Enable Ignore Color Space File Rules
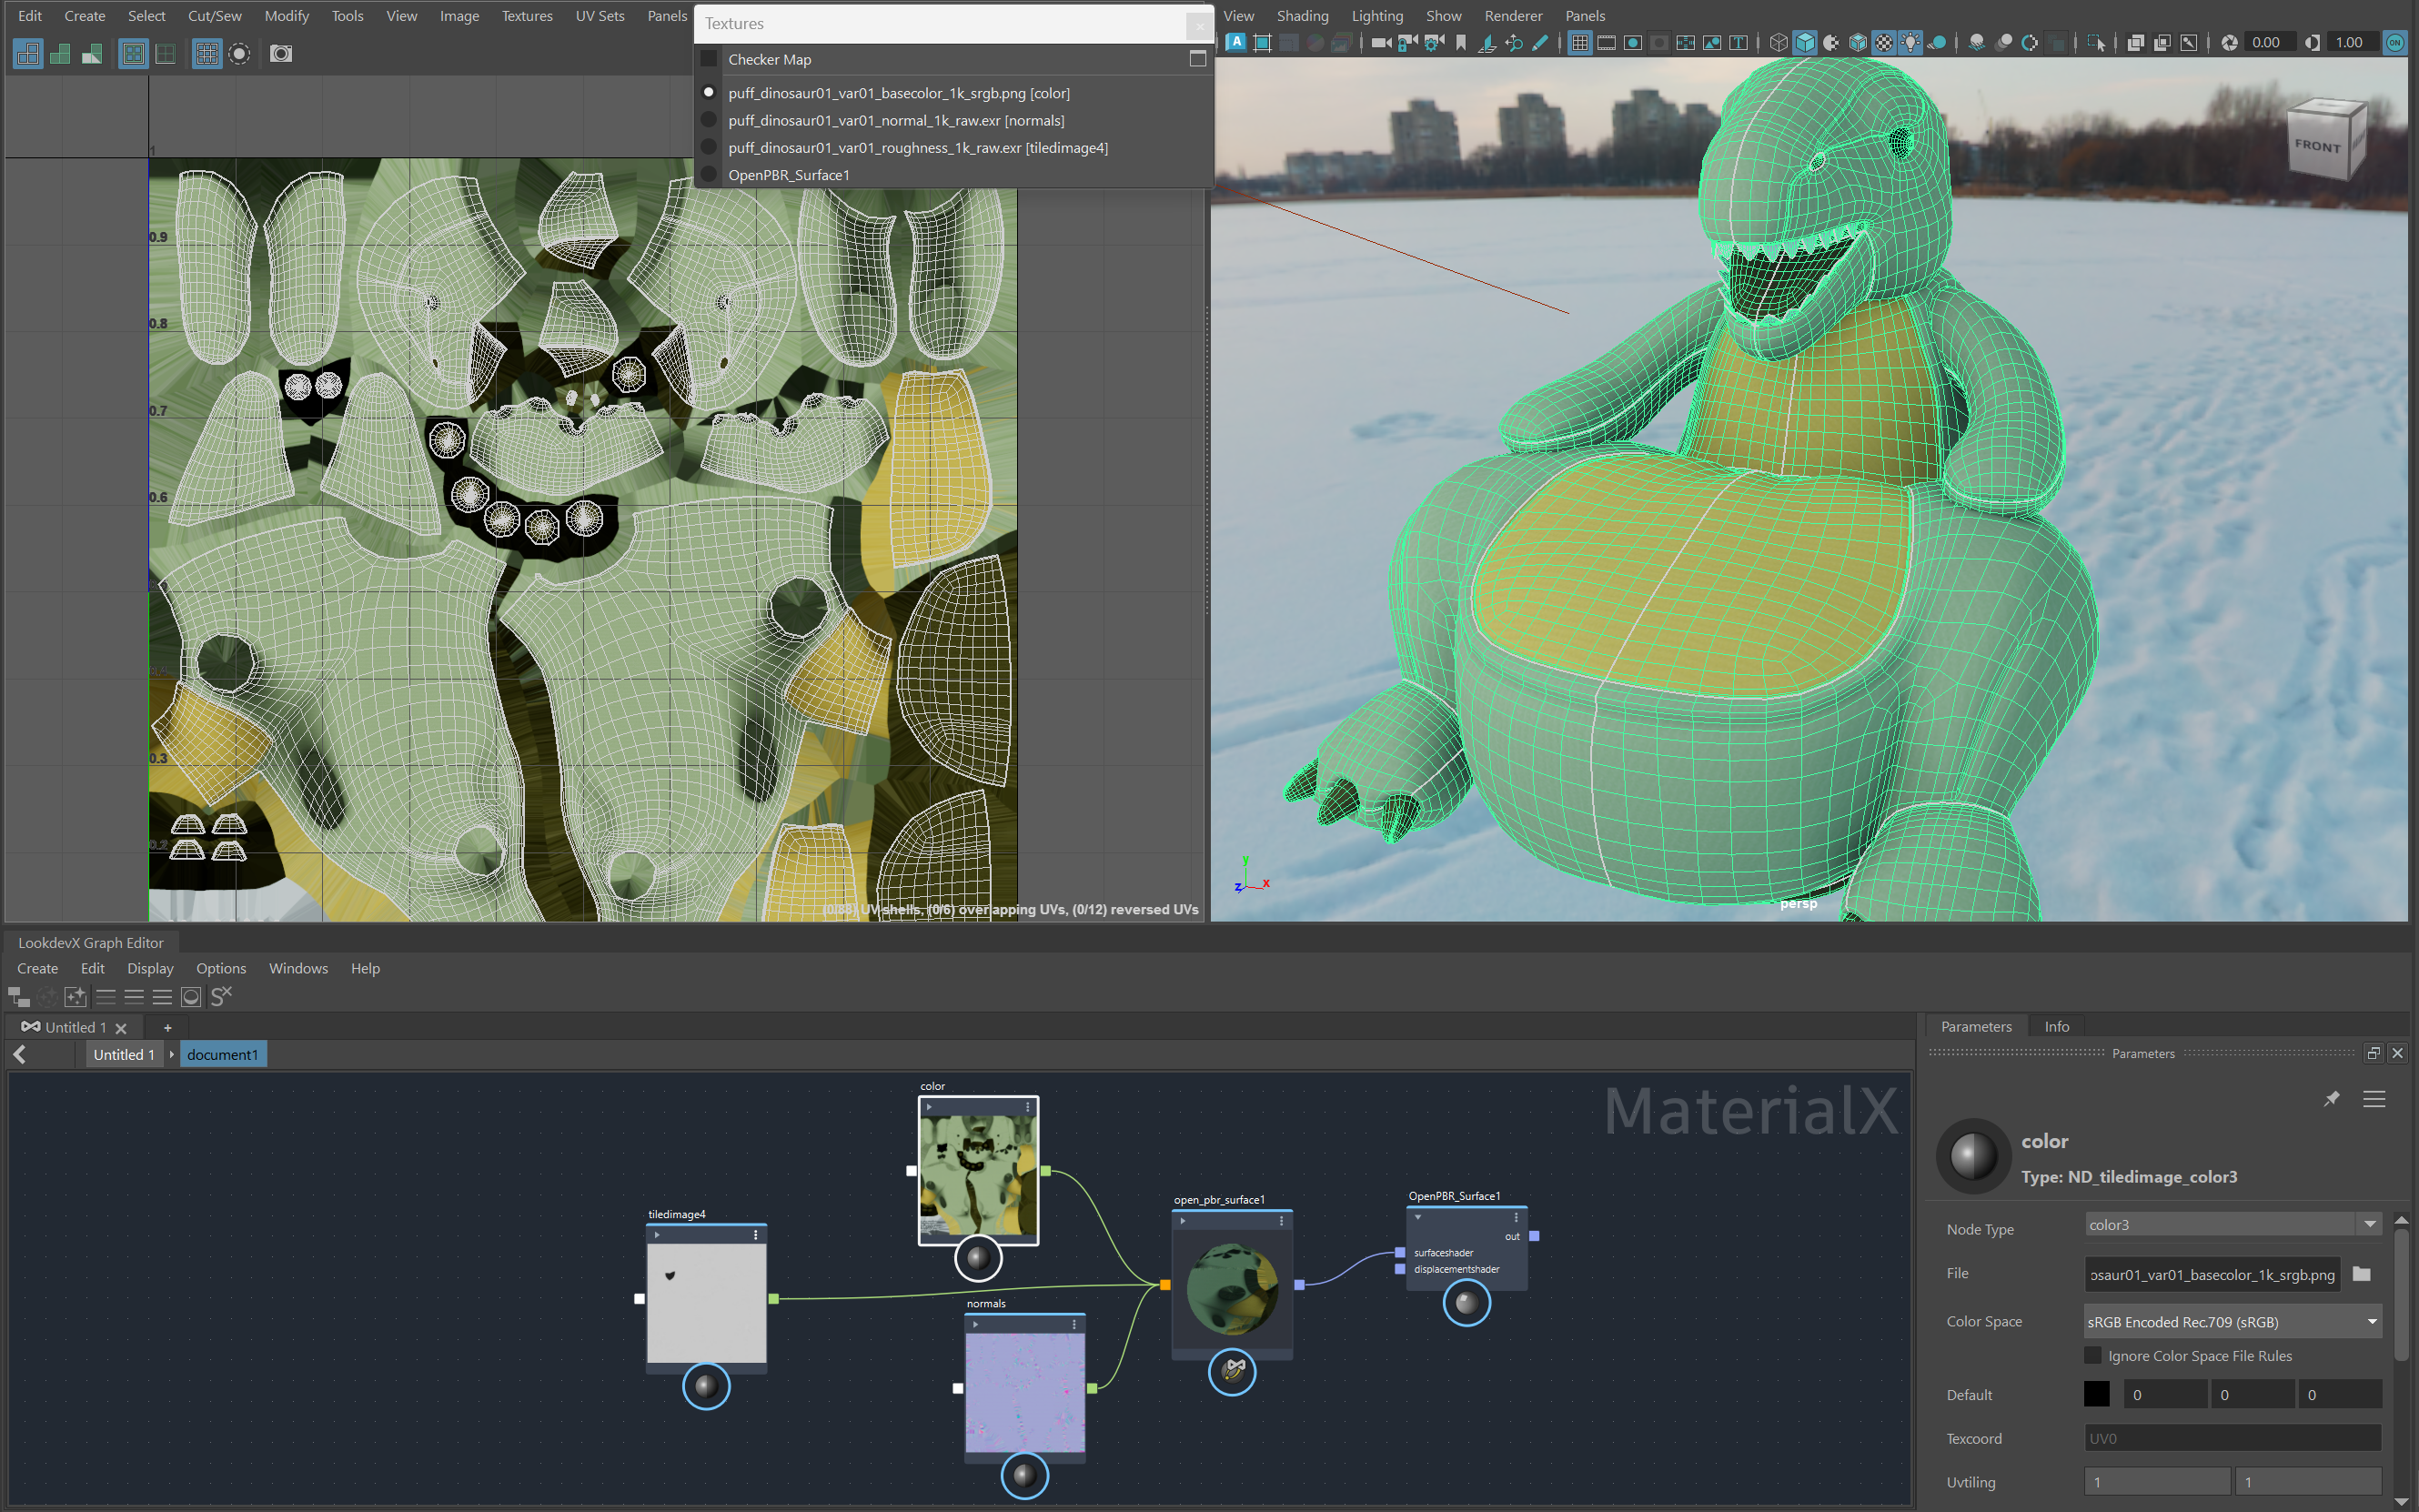2419x1512 pixels. coord(2094,1355)
